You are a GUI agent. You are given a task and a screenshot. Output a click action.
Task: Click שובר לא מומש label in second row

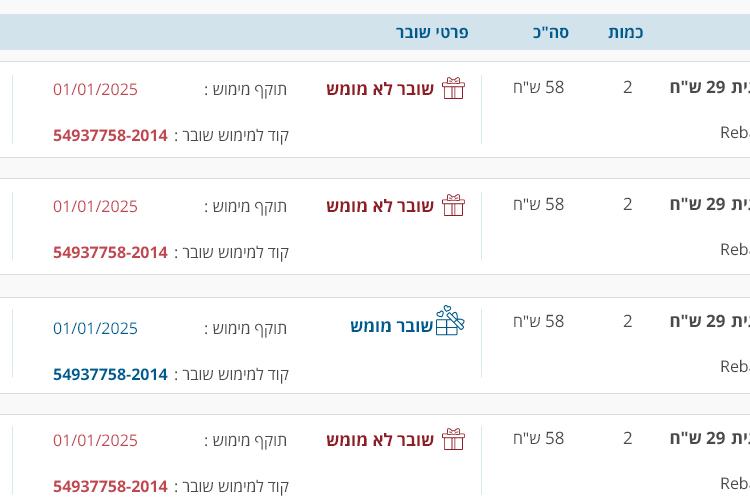(x=380, y=206)
